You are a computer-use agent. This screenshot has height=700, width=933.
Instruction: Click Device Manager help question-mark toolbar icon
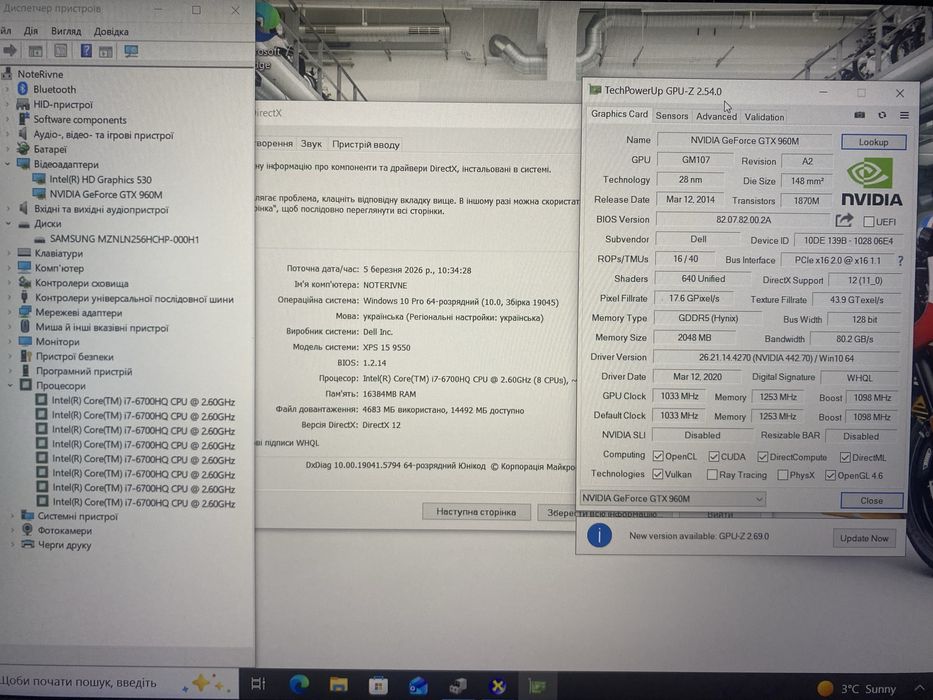pyautogui.click(x=86, y=51)
